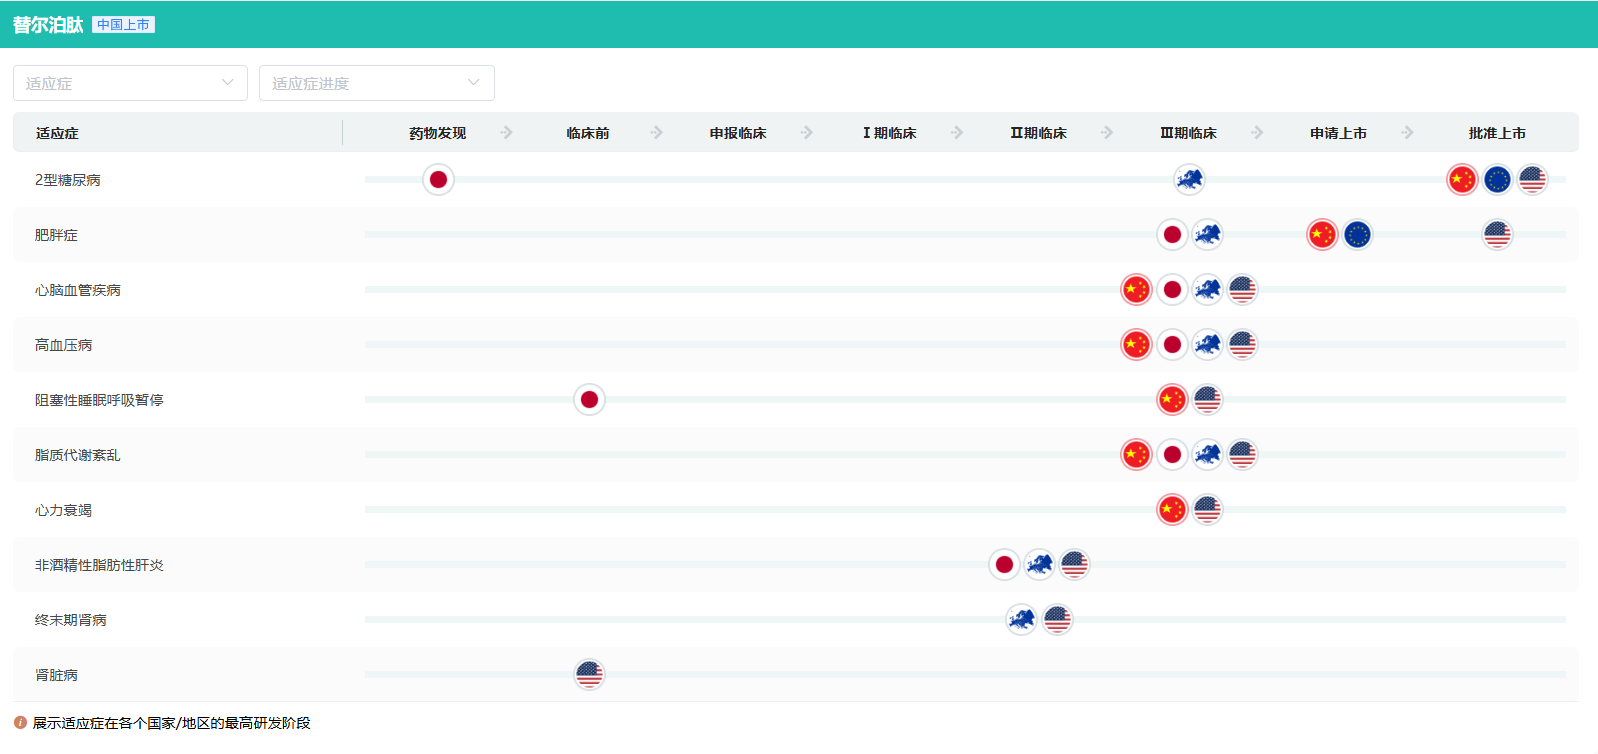This screenshot has width=1598, height=754.
Task: Click the Japan flag in the 2型糖尿病 row
Action: [438, 180]
